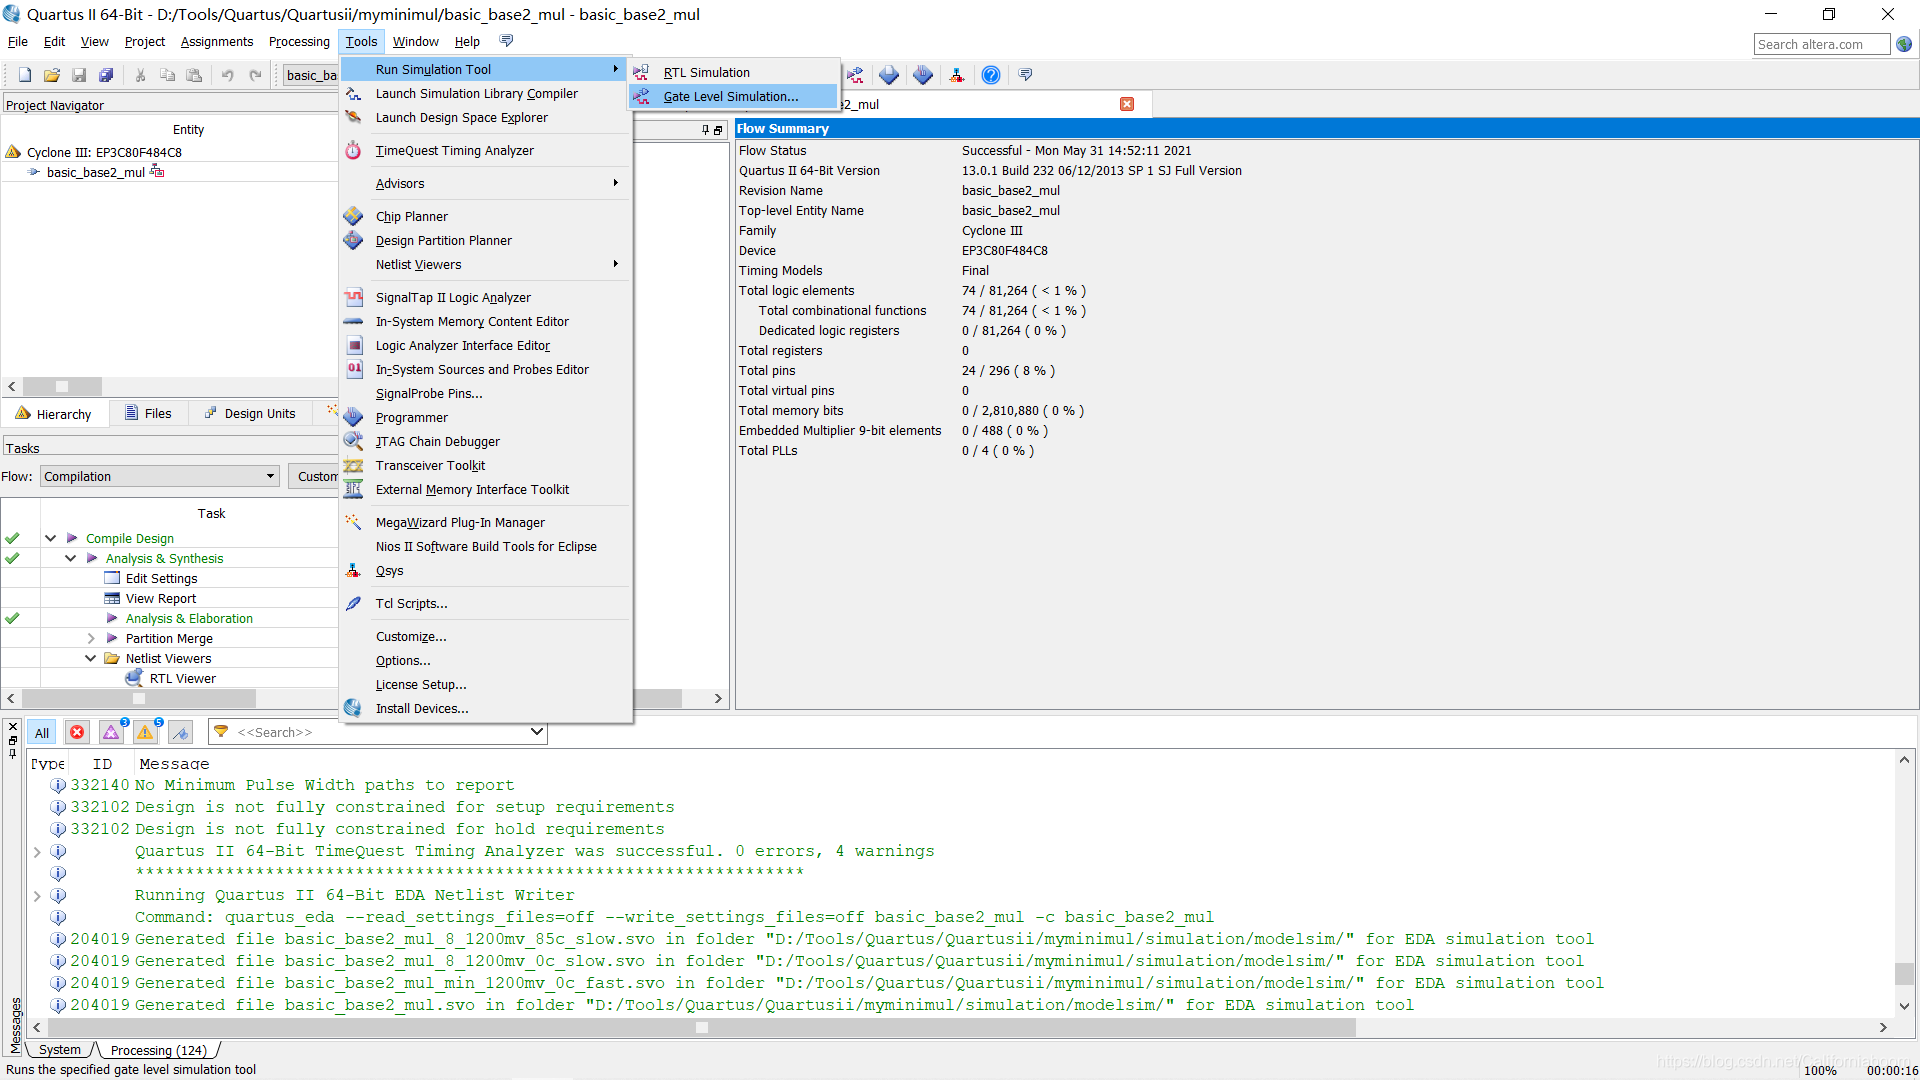1920x1080 pixels.
Task: Expand the Partition Merge task
Action: pyautogui.click(x=91, y=639)
